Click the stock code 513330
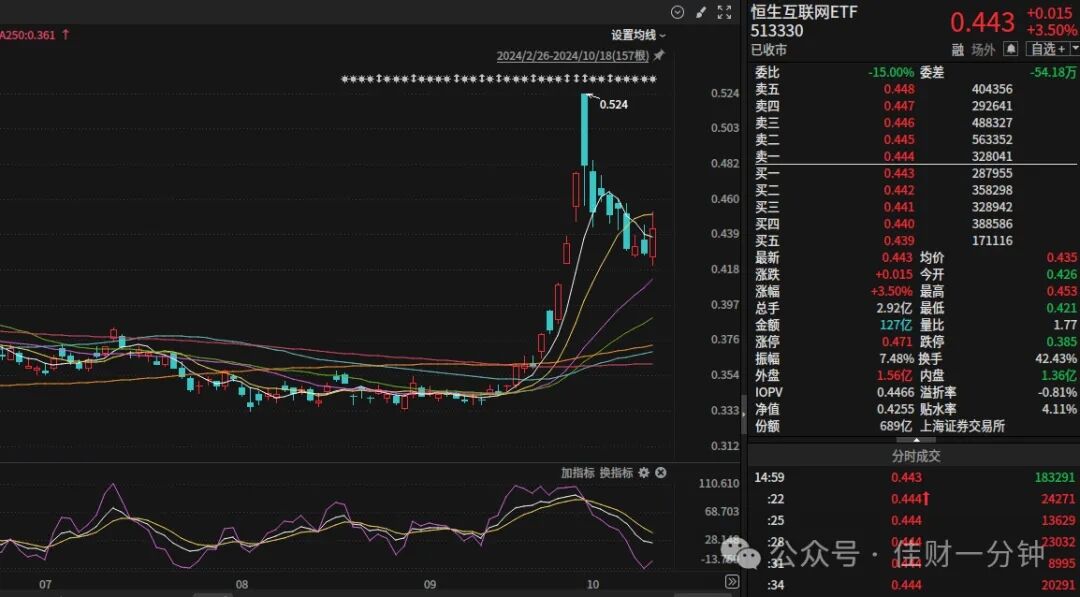The width and height of the screenshot is (1080, 597). 777,31
